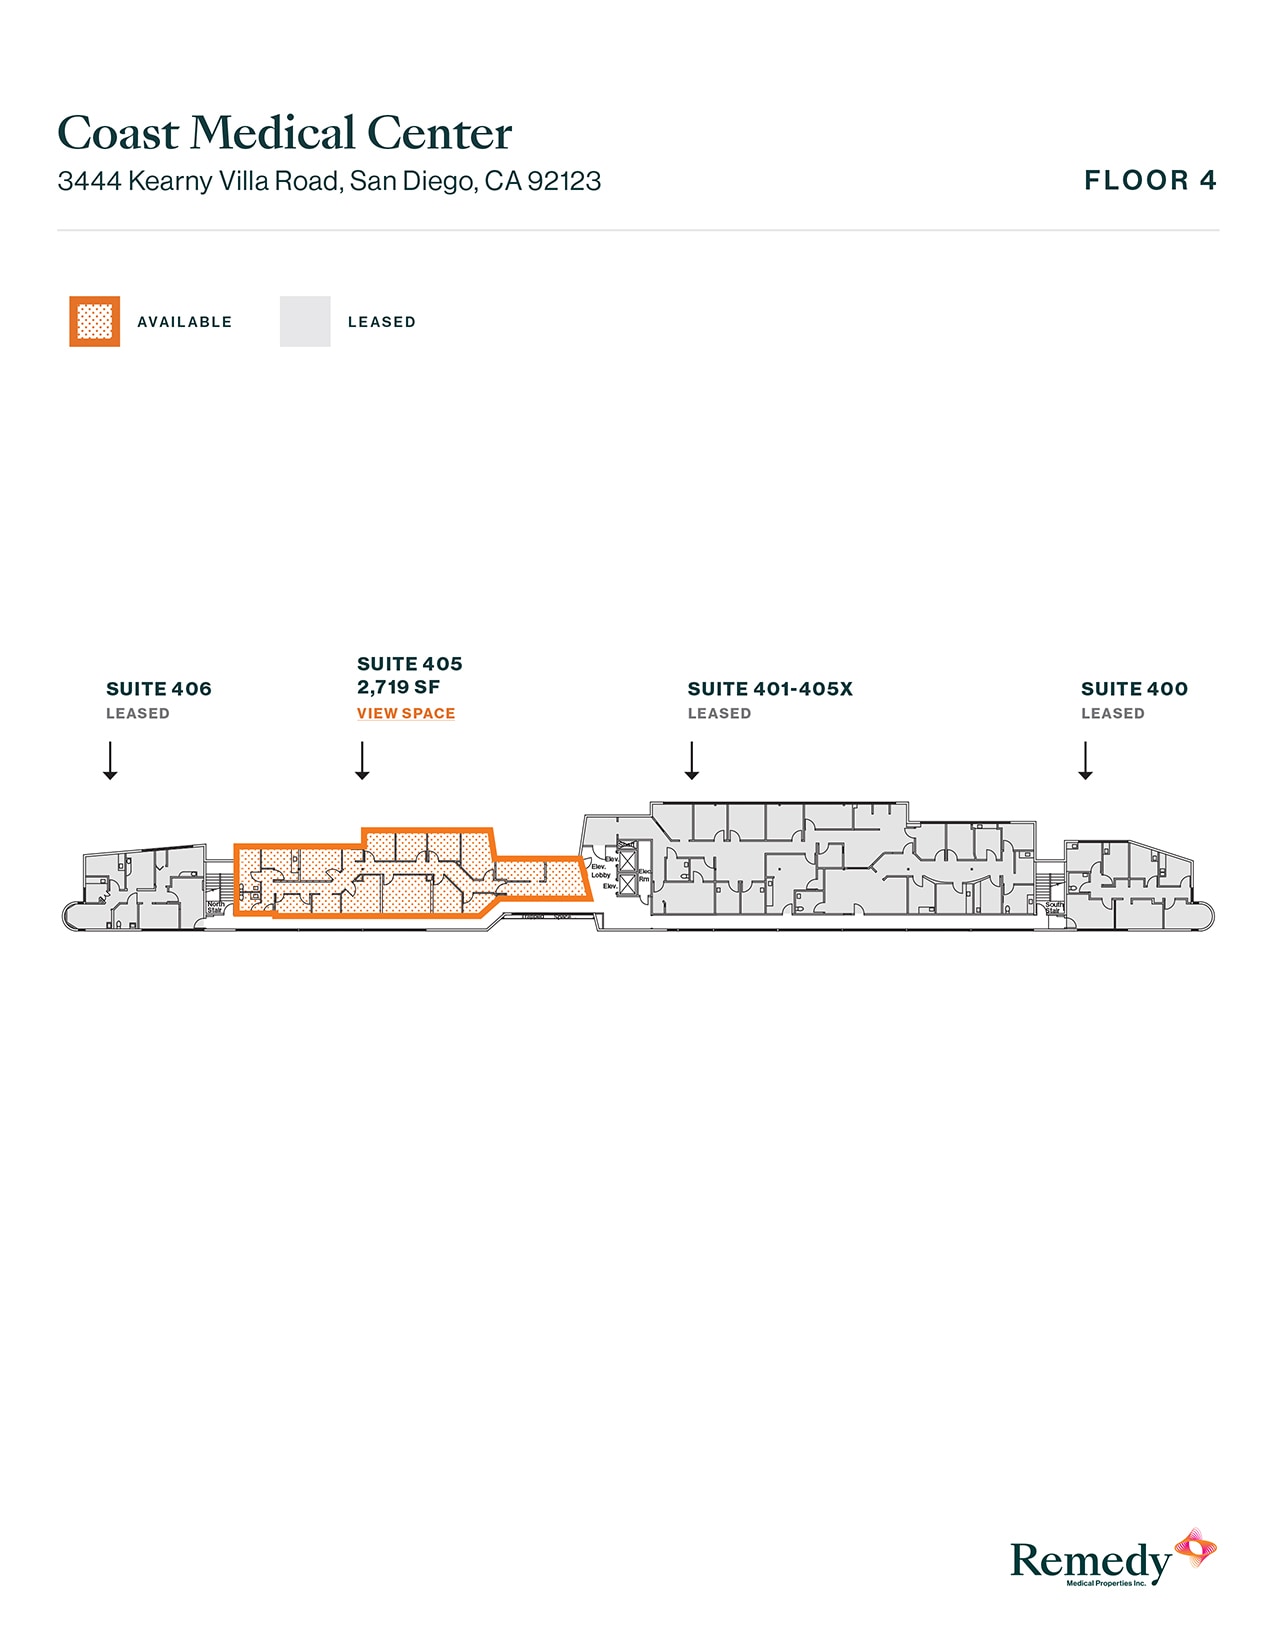
Task: Click the SUITE 405 heading text
Action: [410, 664]
